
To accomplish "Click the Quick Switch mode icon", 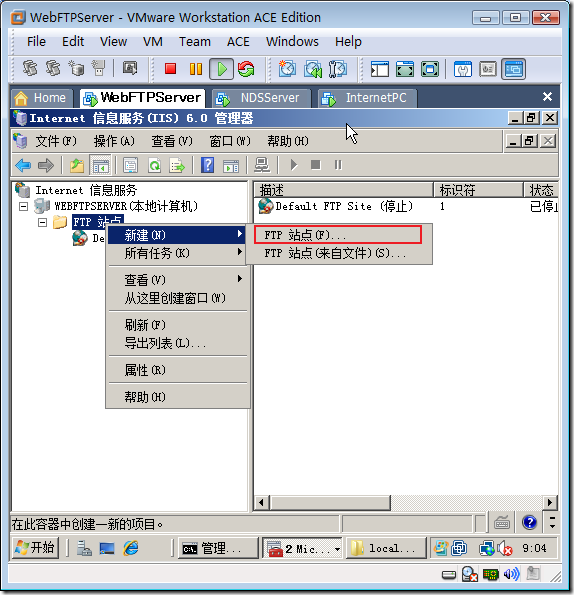I will [405, 69].
